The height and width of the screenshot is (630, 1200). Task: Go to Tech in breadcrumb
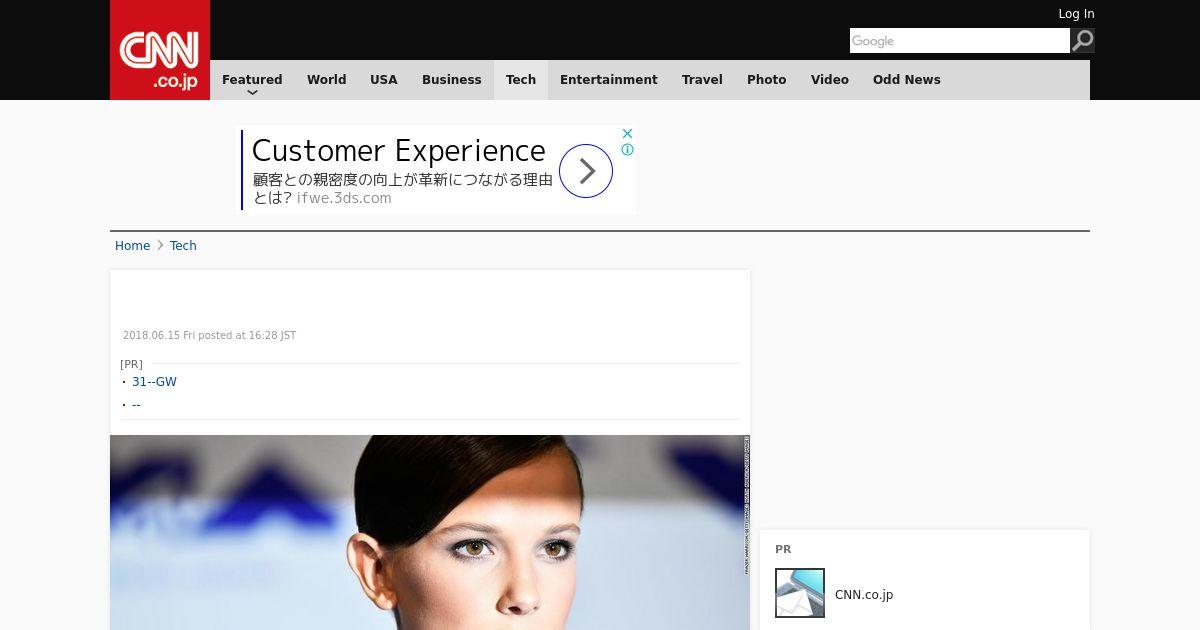(x=183, y=246)
